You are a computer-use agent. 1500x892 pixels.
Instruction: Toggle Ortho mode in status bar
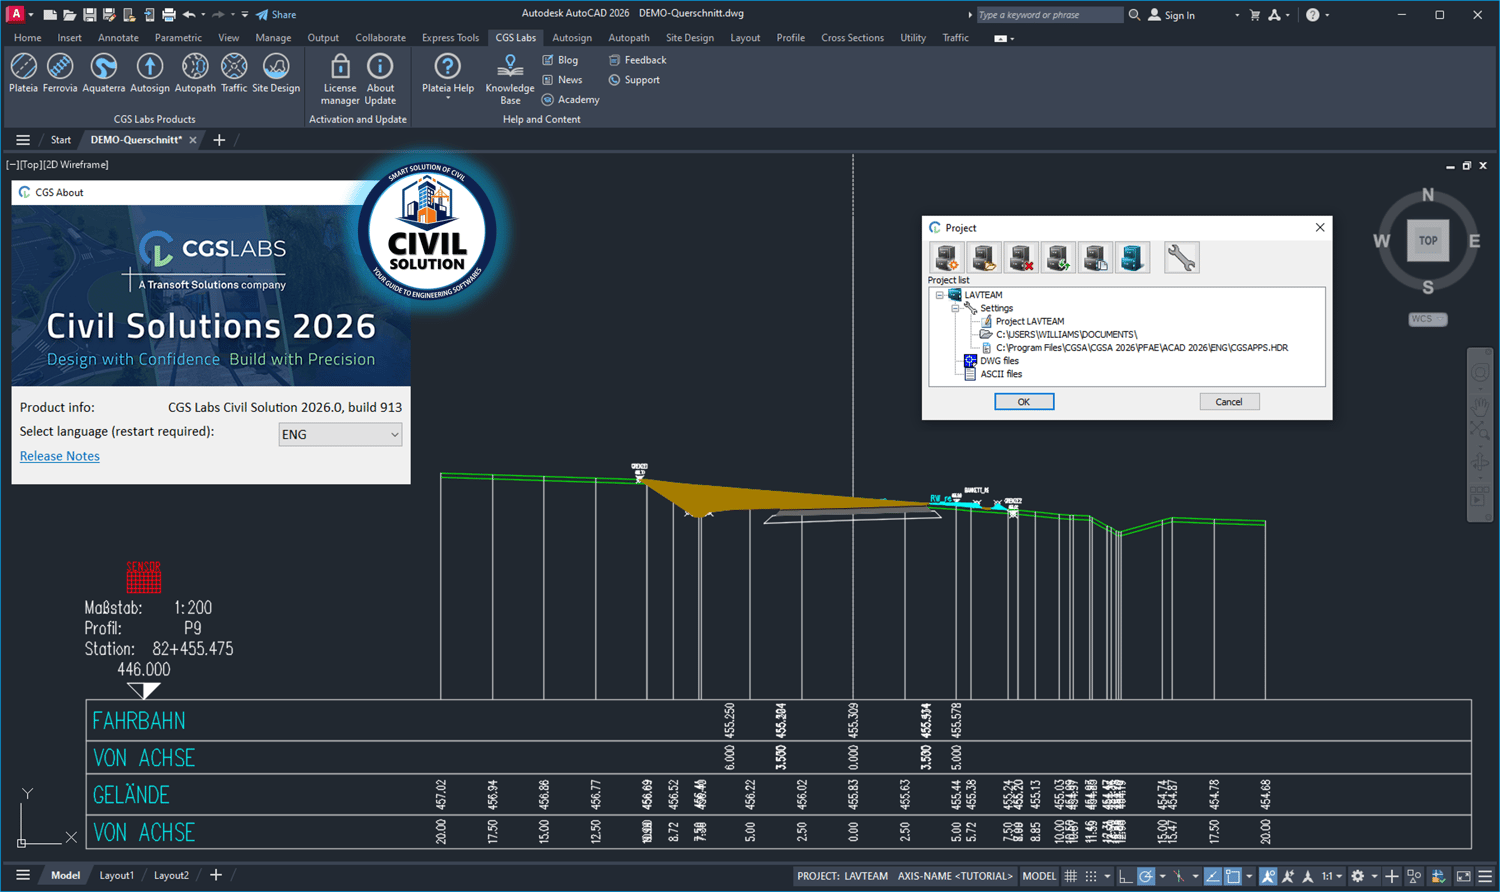click(x=1125, y=876)
